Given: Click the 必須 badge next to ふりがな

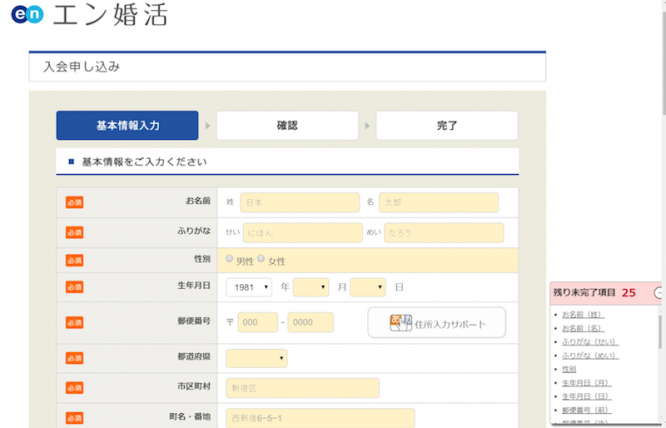Looking at the screenshot, I should (74, 233).
